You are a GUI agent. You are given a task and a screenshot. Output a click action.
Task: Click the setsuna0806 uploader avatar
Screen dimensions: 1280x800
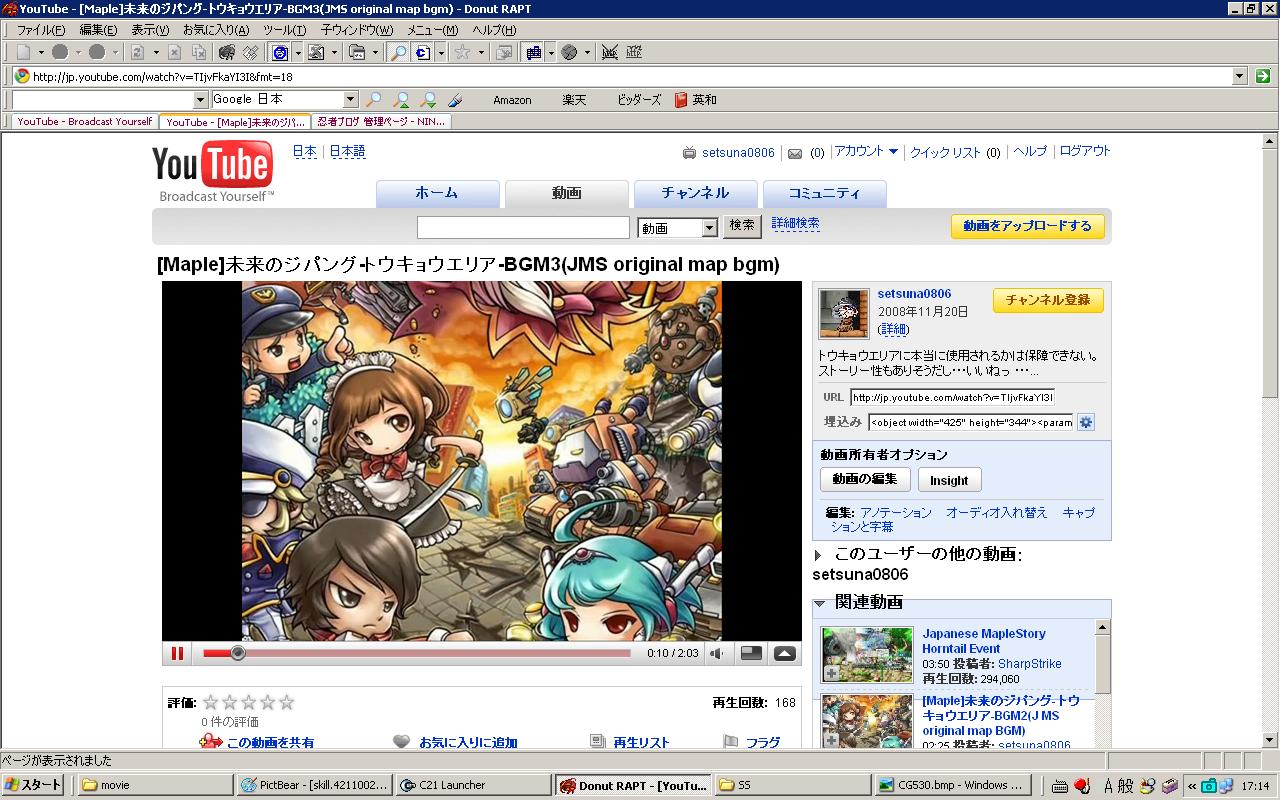click(x=844, y=314)
